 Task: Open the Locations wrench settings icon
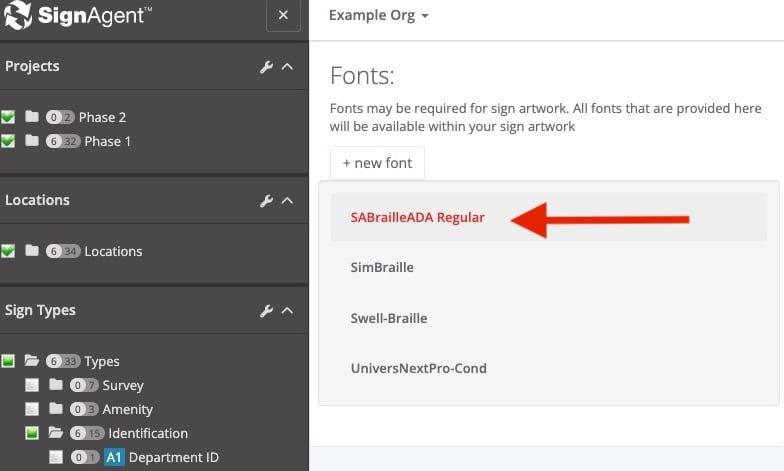coord(266,201)
